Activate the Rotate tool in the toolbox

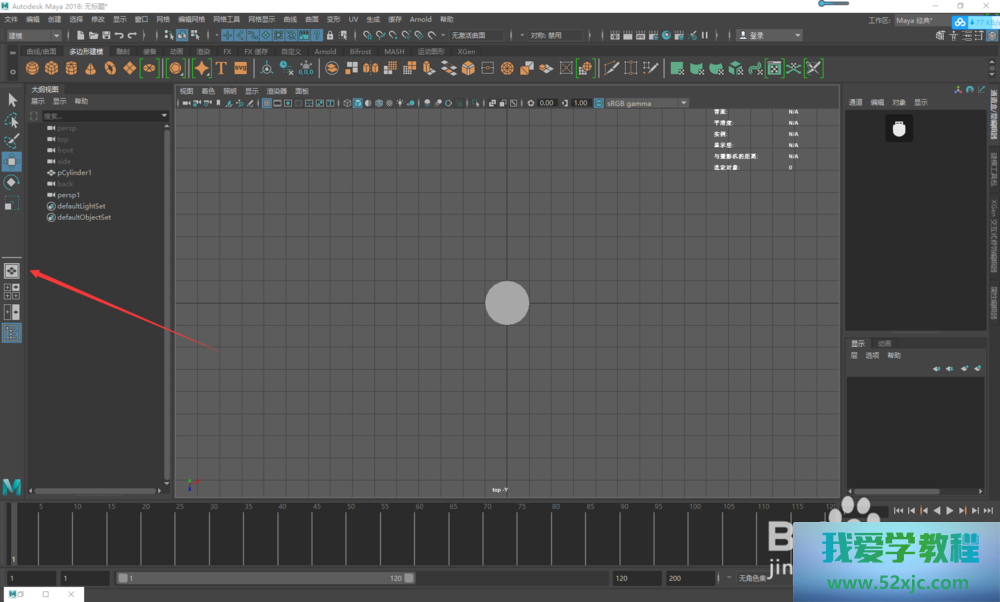pos(12,182)
